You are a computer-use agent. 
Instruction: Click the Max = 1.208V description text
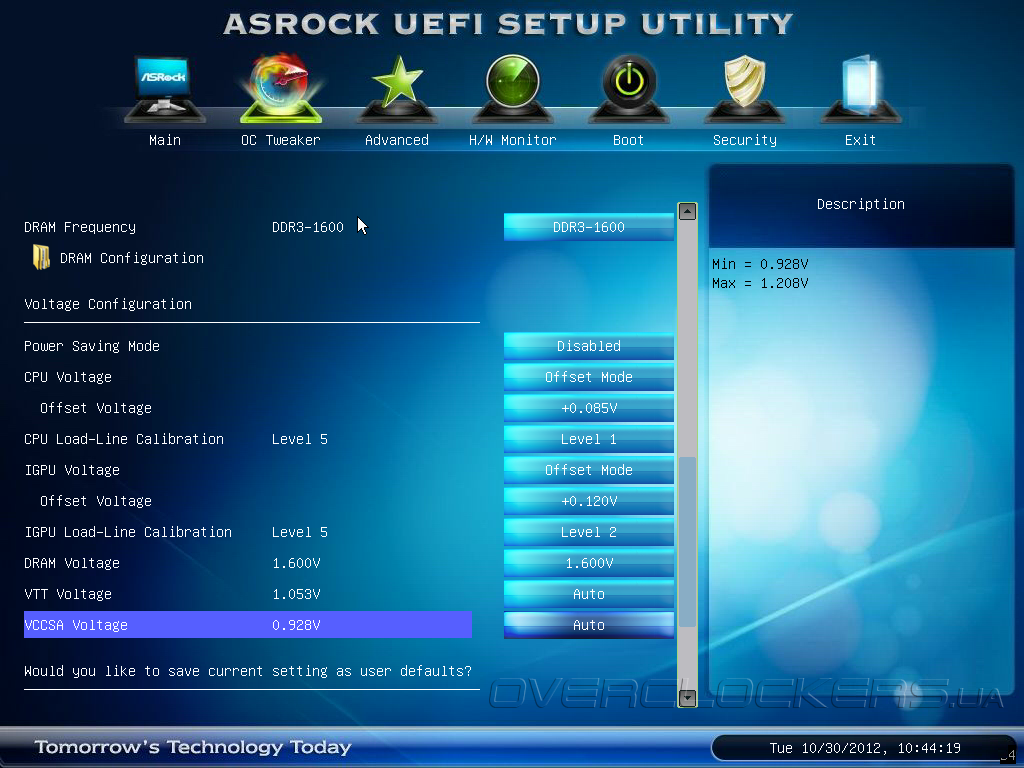click(x=760, y=283)
